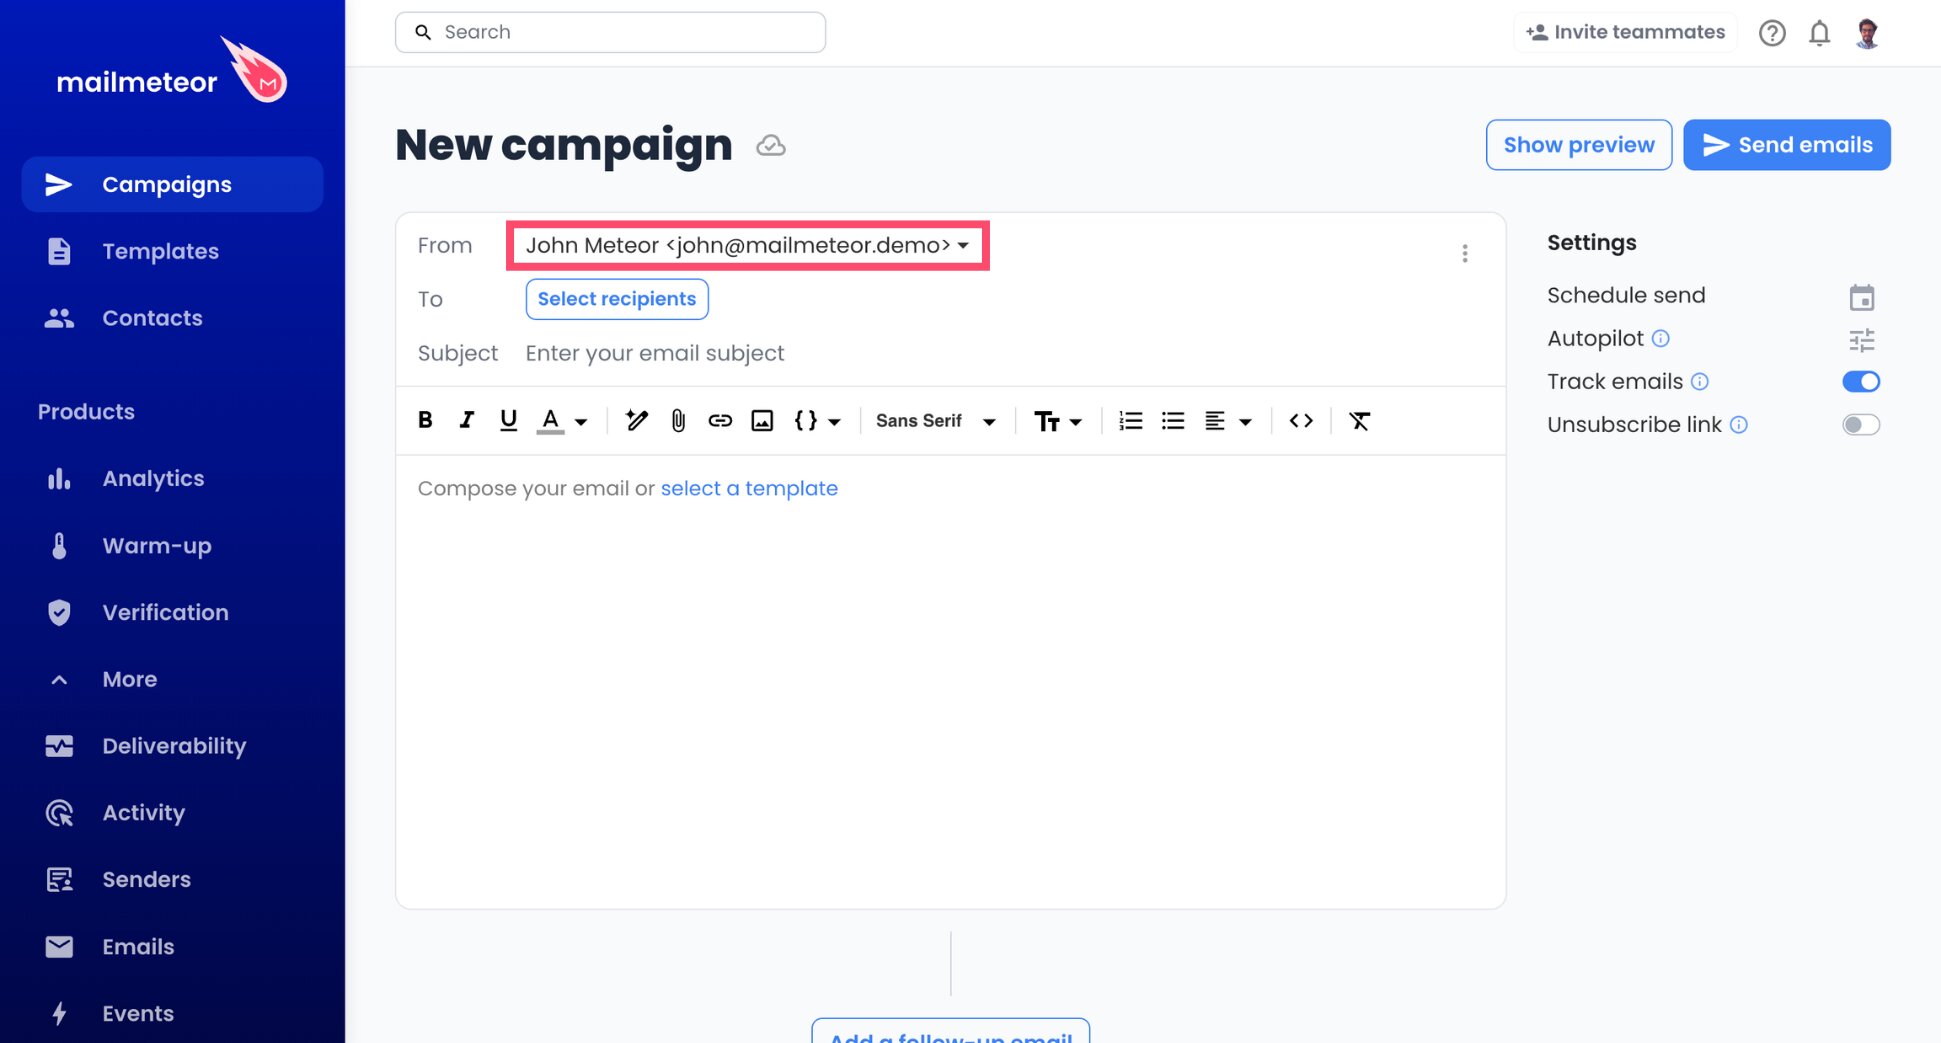1941x1043 pixels.
Task: Open text alignment dropdown
Action: (x=1228, y=421)
